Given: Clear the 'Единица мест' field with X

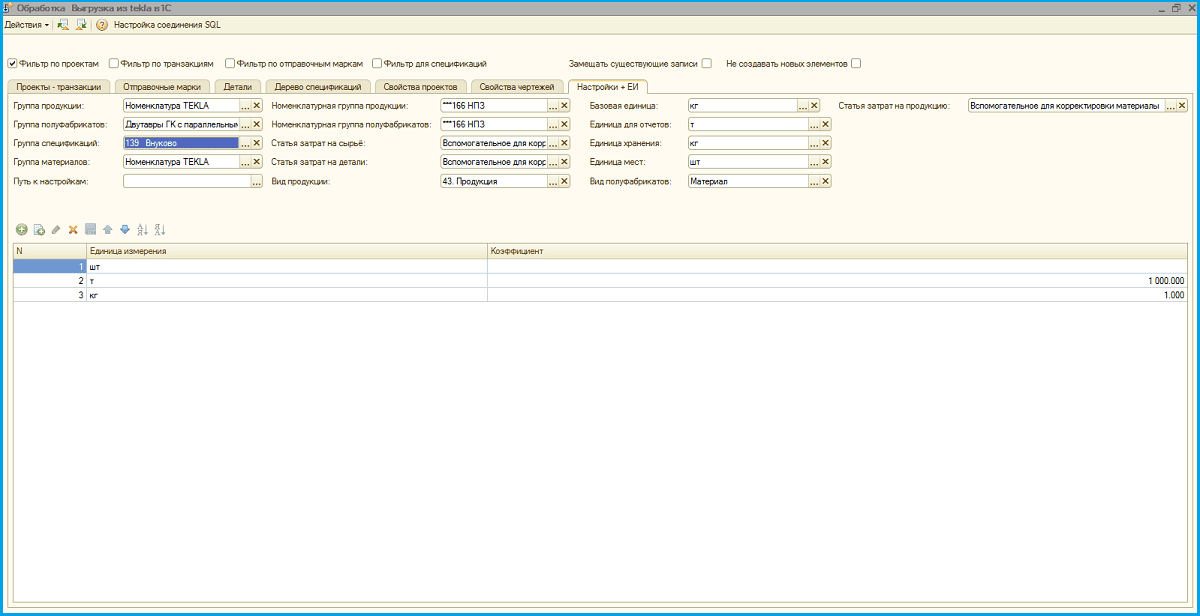Looking at the screenshot, I should pos(826,162).
